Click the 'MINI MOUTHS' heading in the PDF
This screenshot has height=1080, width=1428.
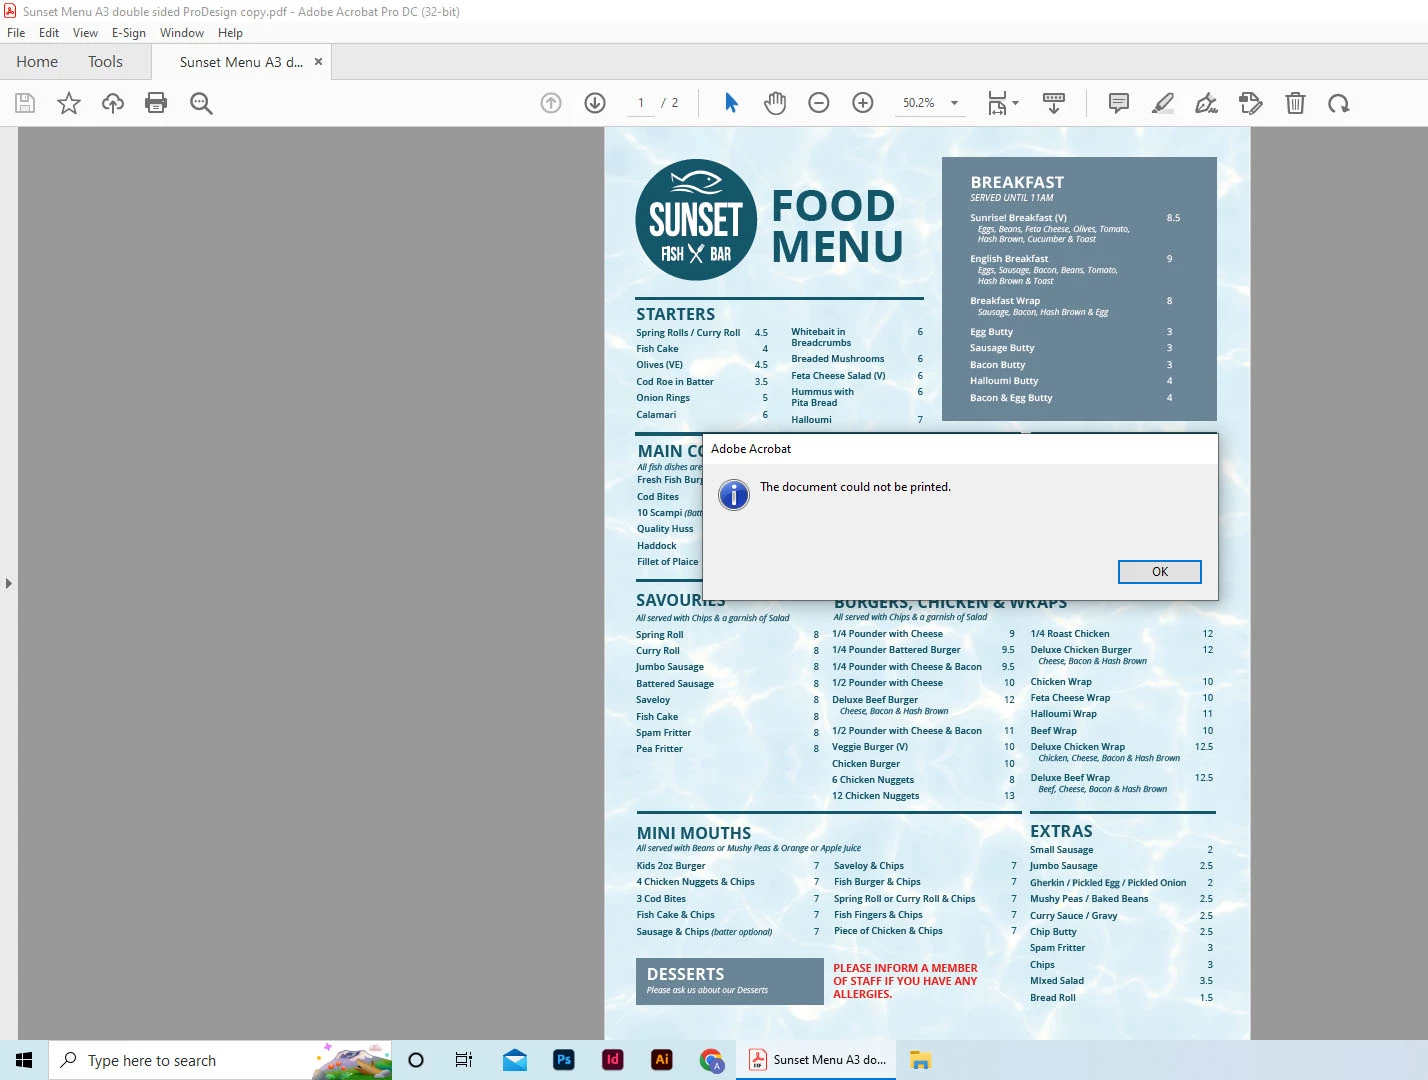pyautogui.click(x=694, y=833)
